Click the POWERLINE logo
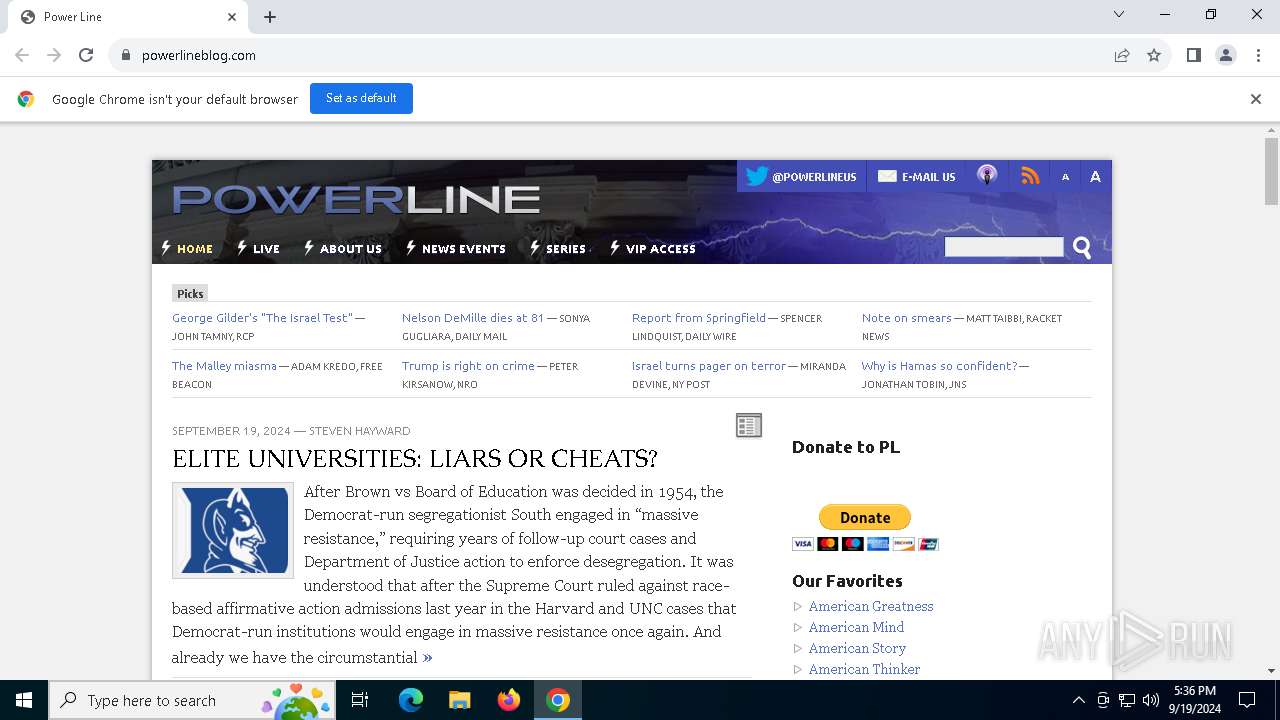Screen dimensions: 1280x720 [x=356, y=199]
